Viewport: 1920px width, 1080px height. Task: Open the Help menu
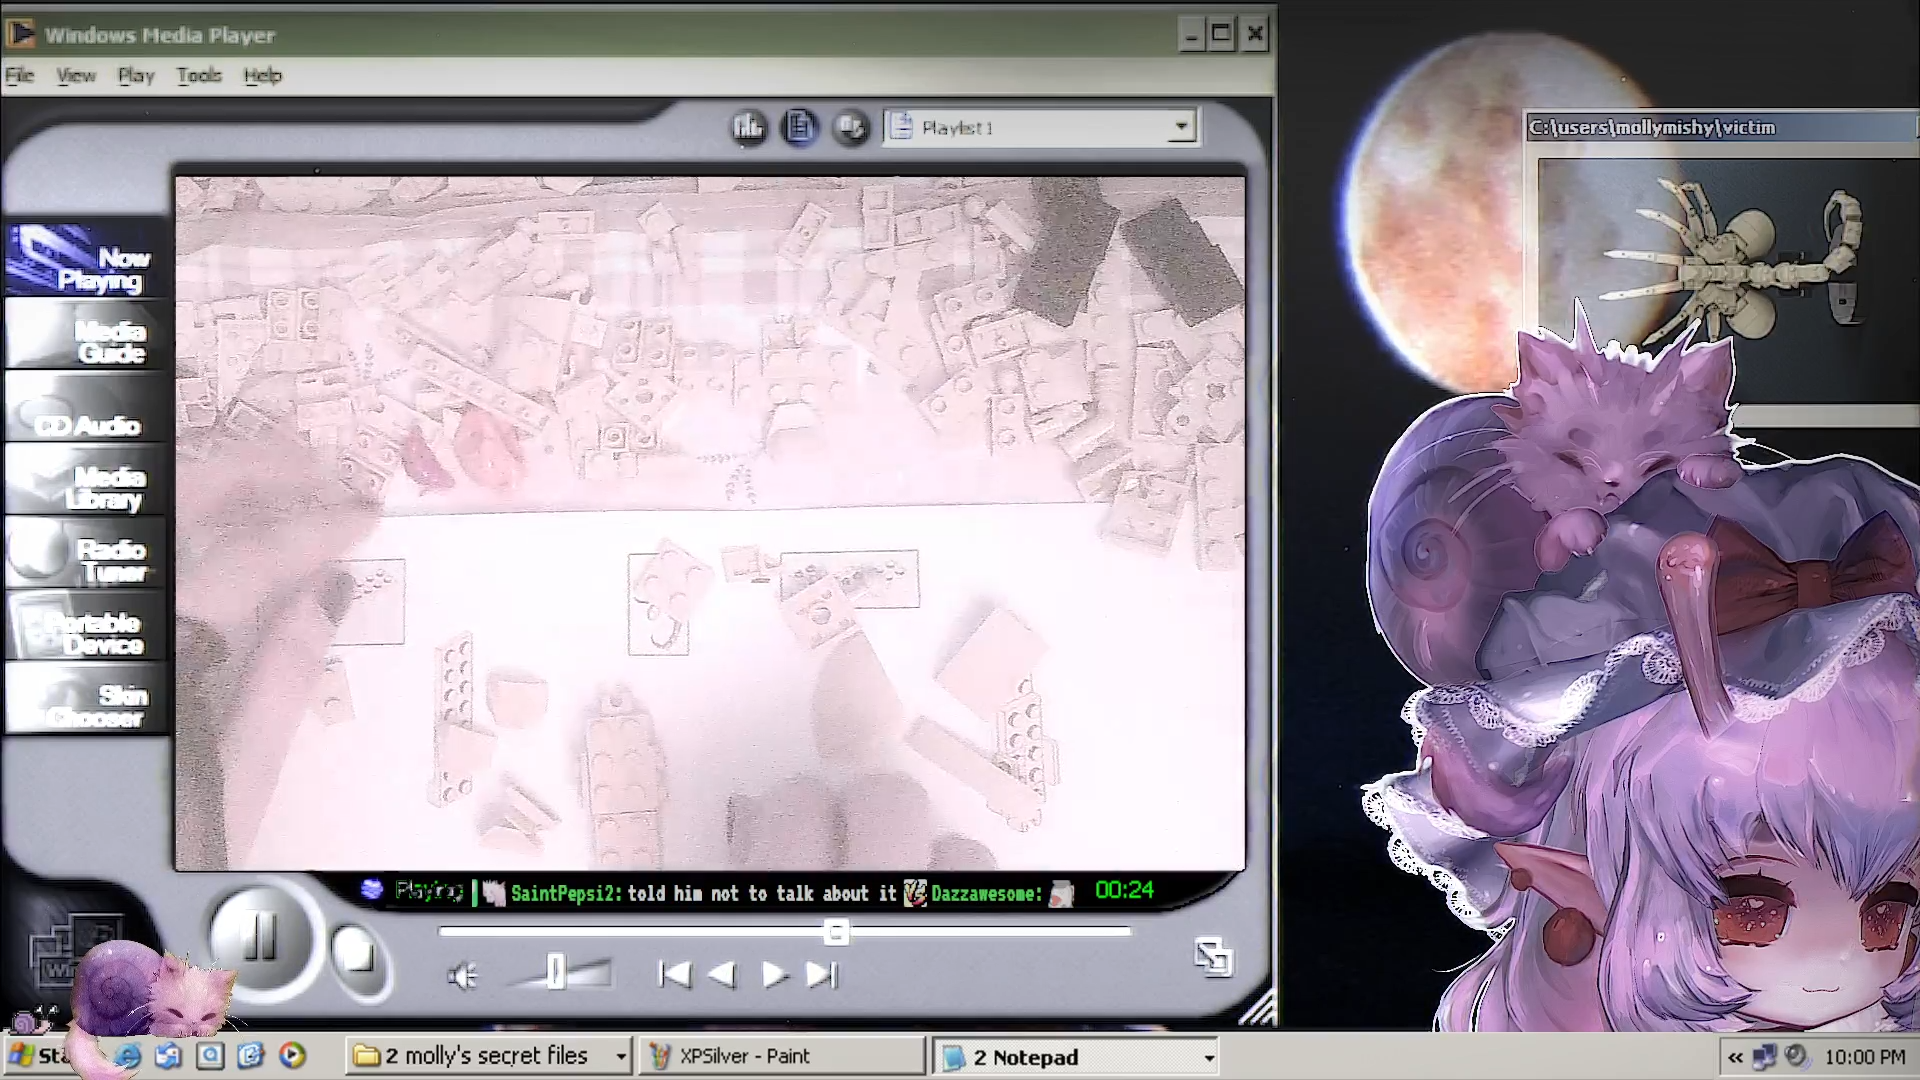263,75
